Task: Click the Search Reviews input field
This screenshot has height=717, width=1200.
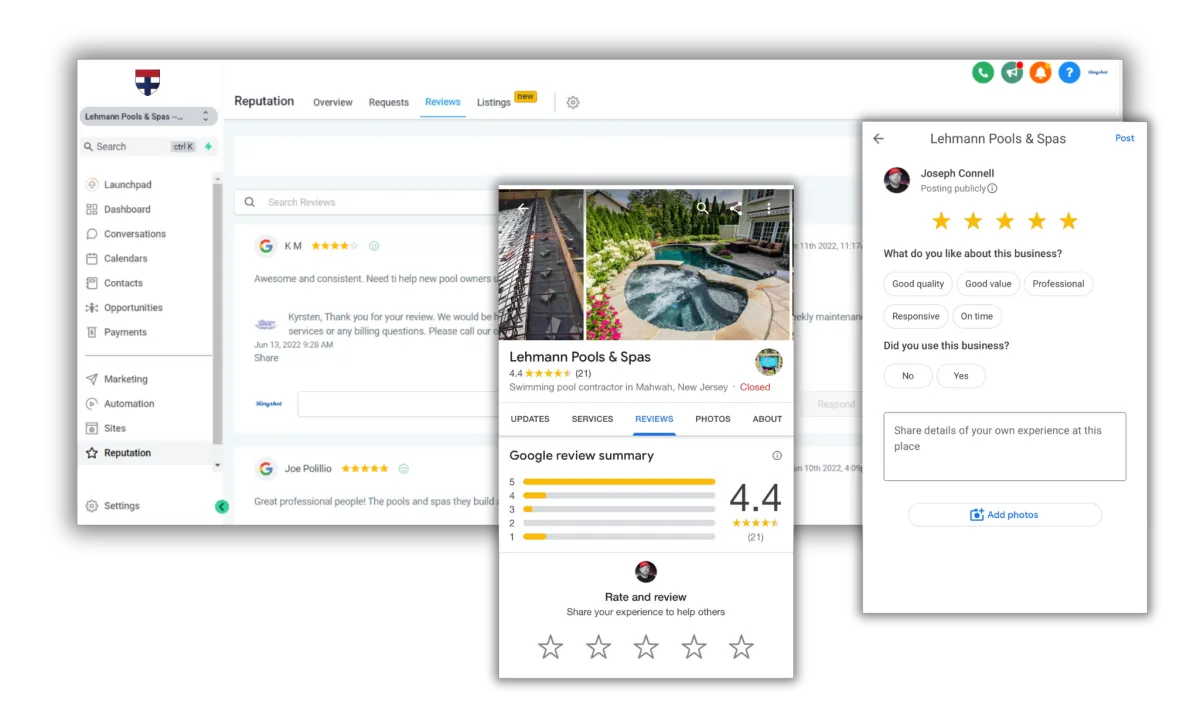Action: pos(366,202)
